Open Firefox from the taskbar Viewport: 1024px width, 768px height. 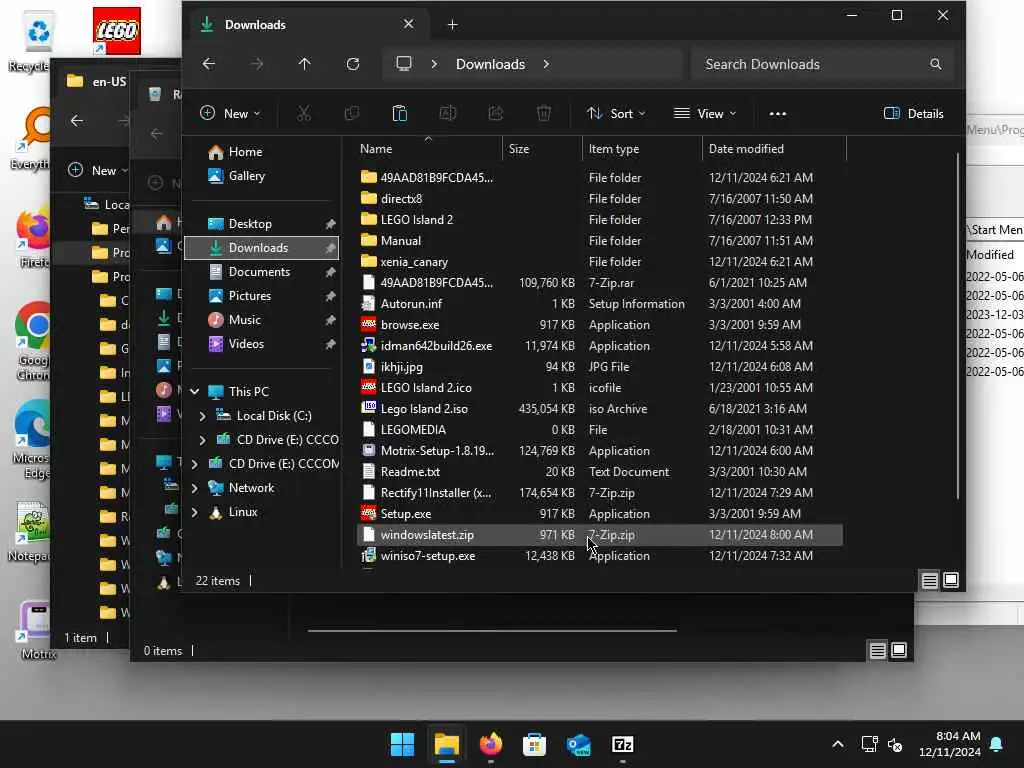[x=490, y=744]
